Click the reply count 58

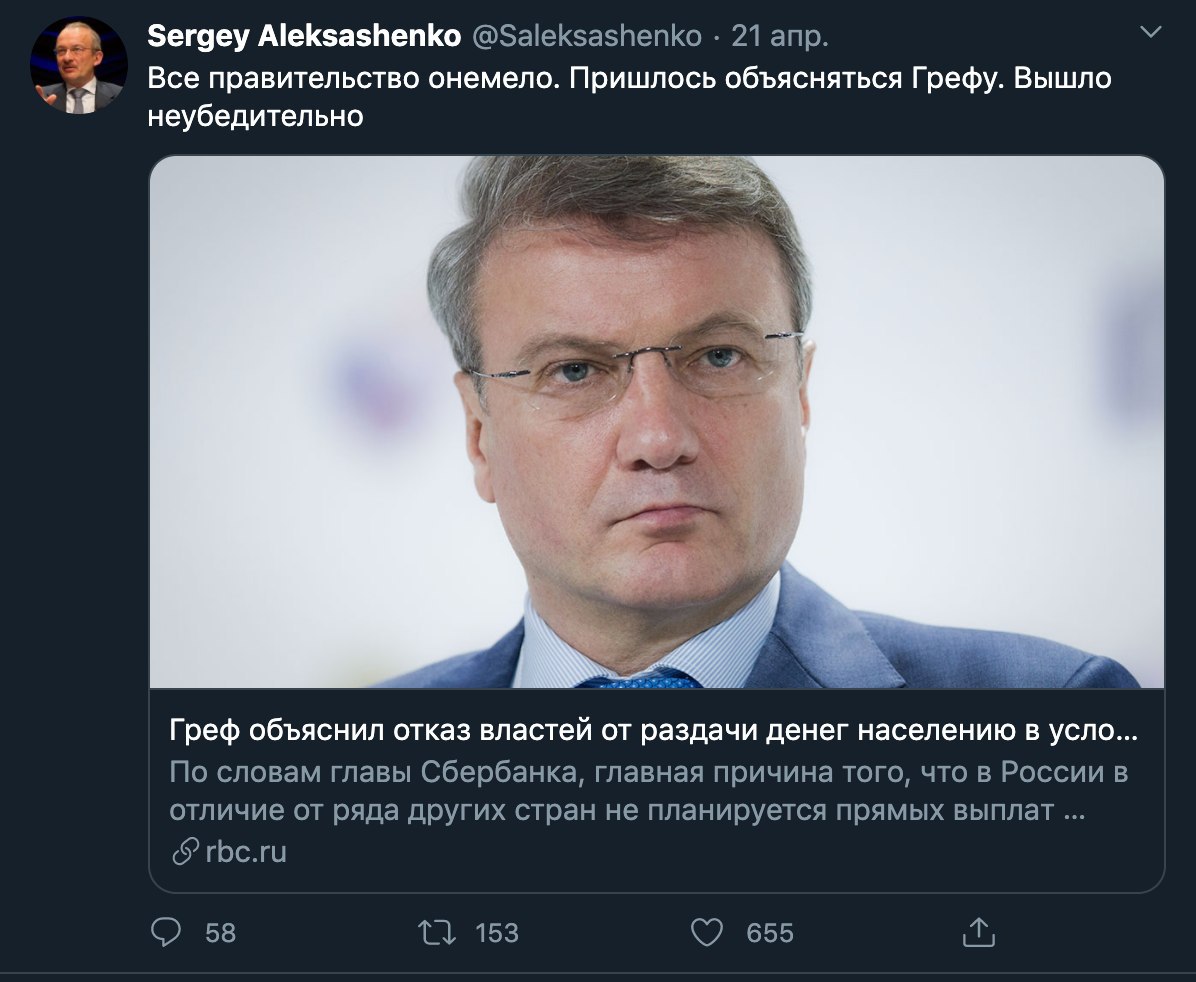pyautogui.click(x=220, y=933)
